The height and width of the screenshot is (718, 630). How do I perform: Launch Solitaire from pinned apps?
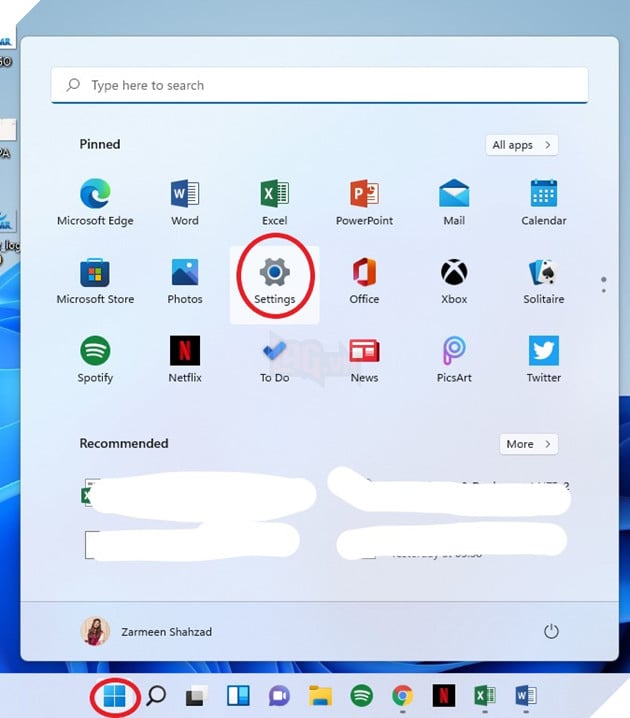point(544,280)
